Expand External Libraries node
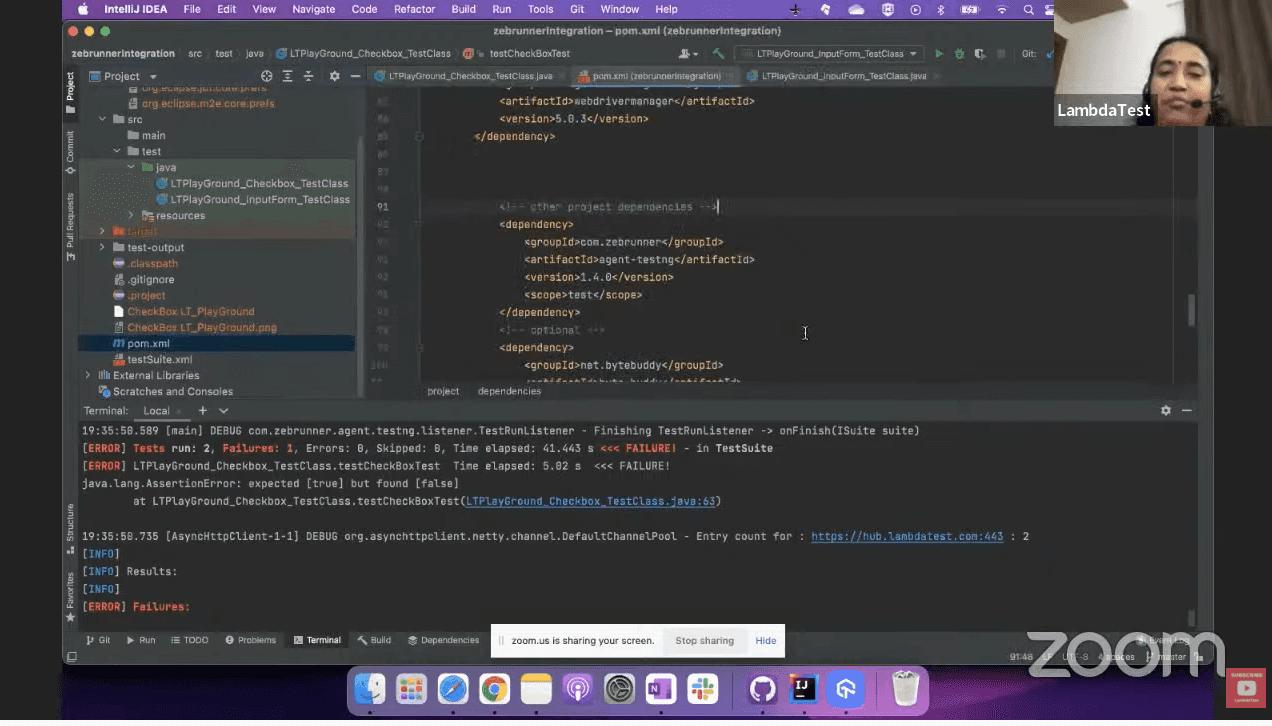The width and height of the screenshot is (1272, 726). (x=88, y=376)
